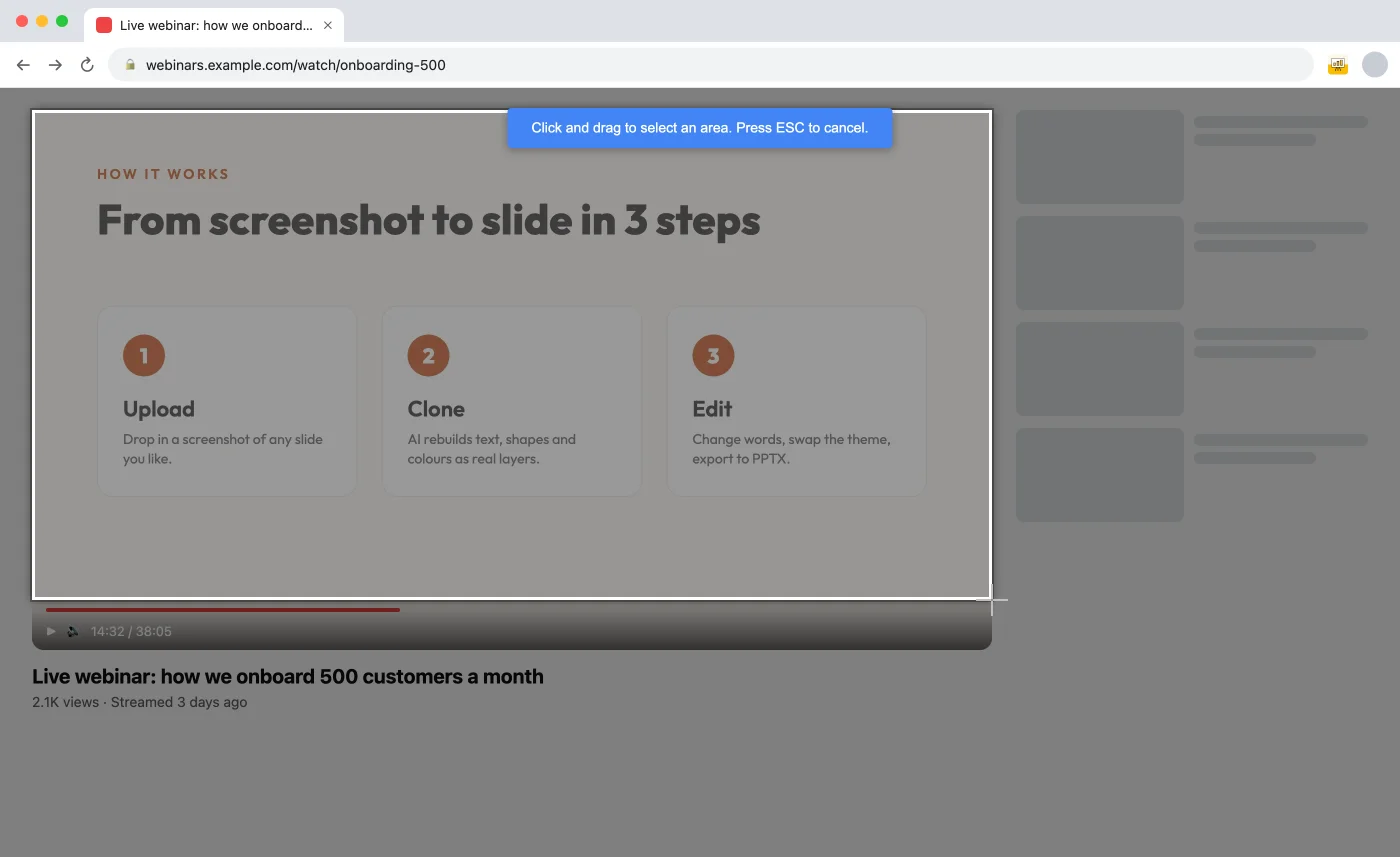The image size is (1400, 857).
Task: Click '2.1K views · Streamed 3 days ago' text
Action: (140, 702)
